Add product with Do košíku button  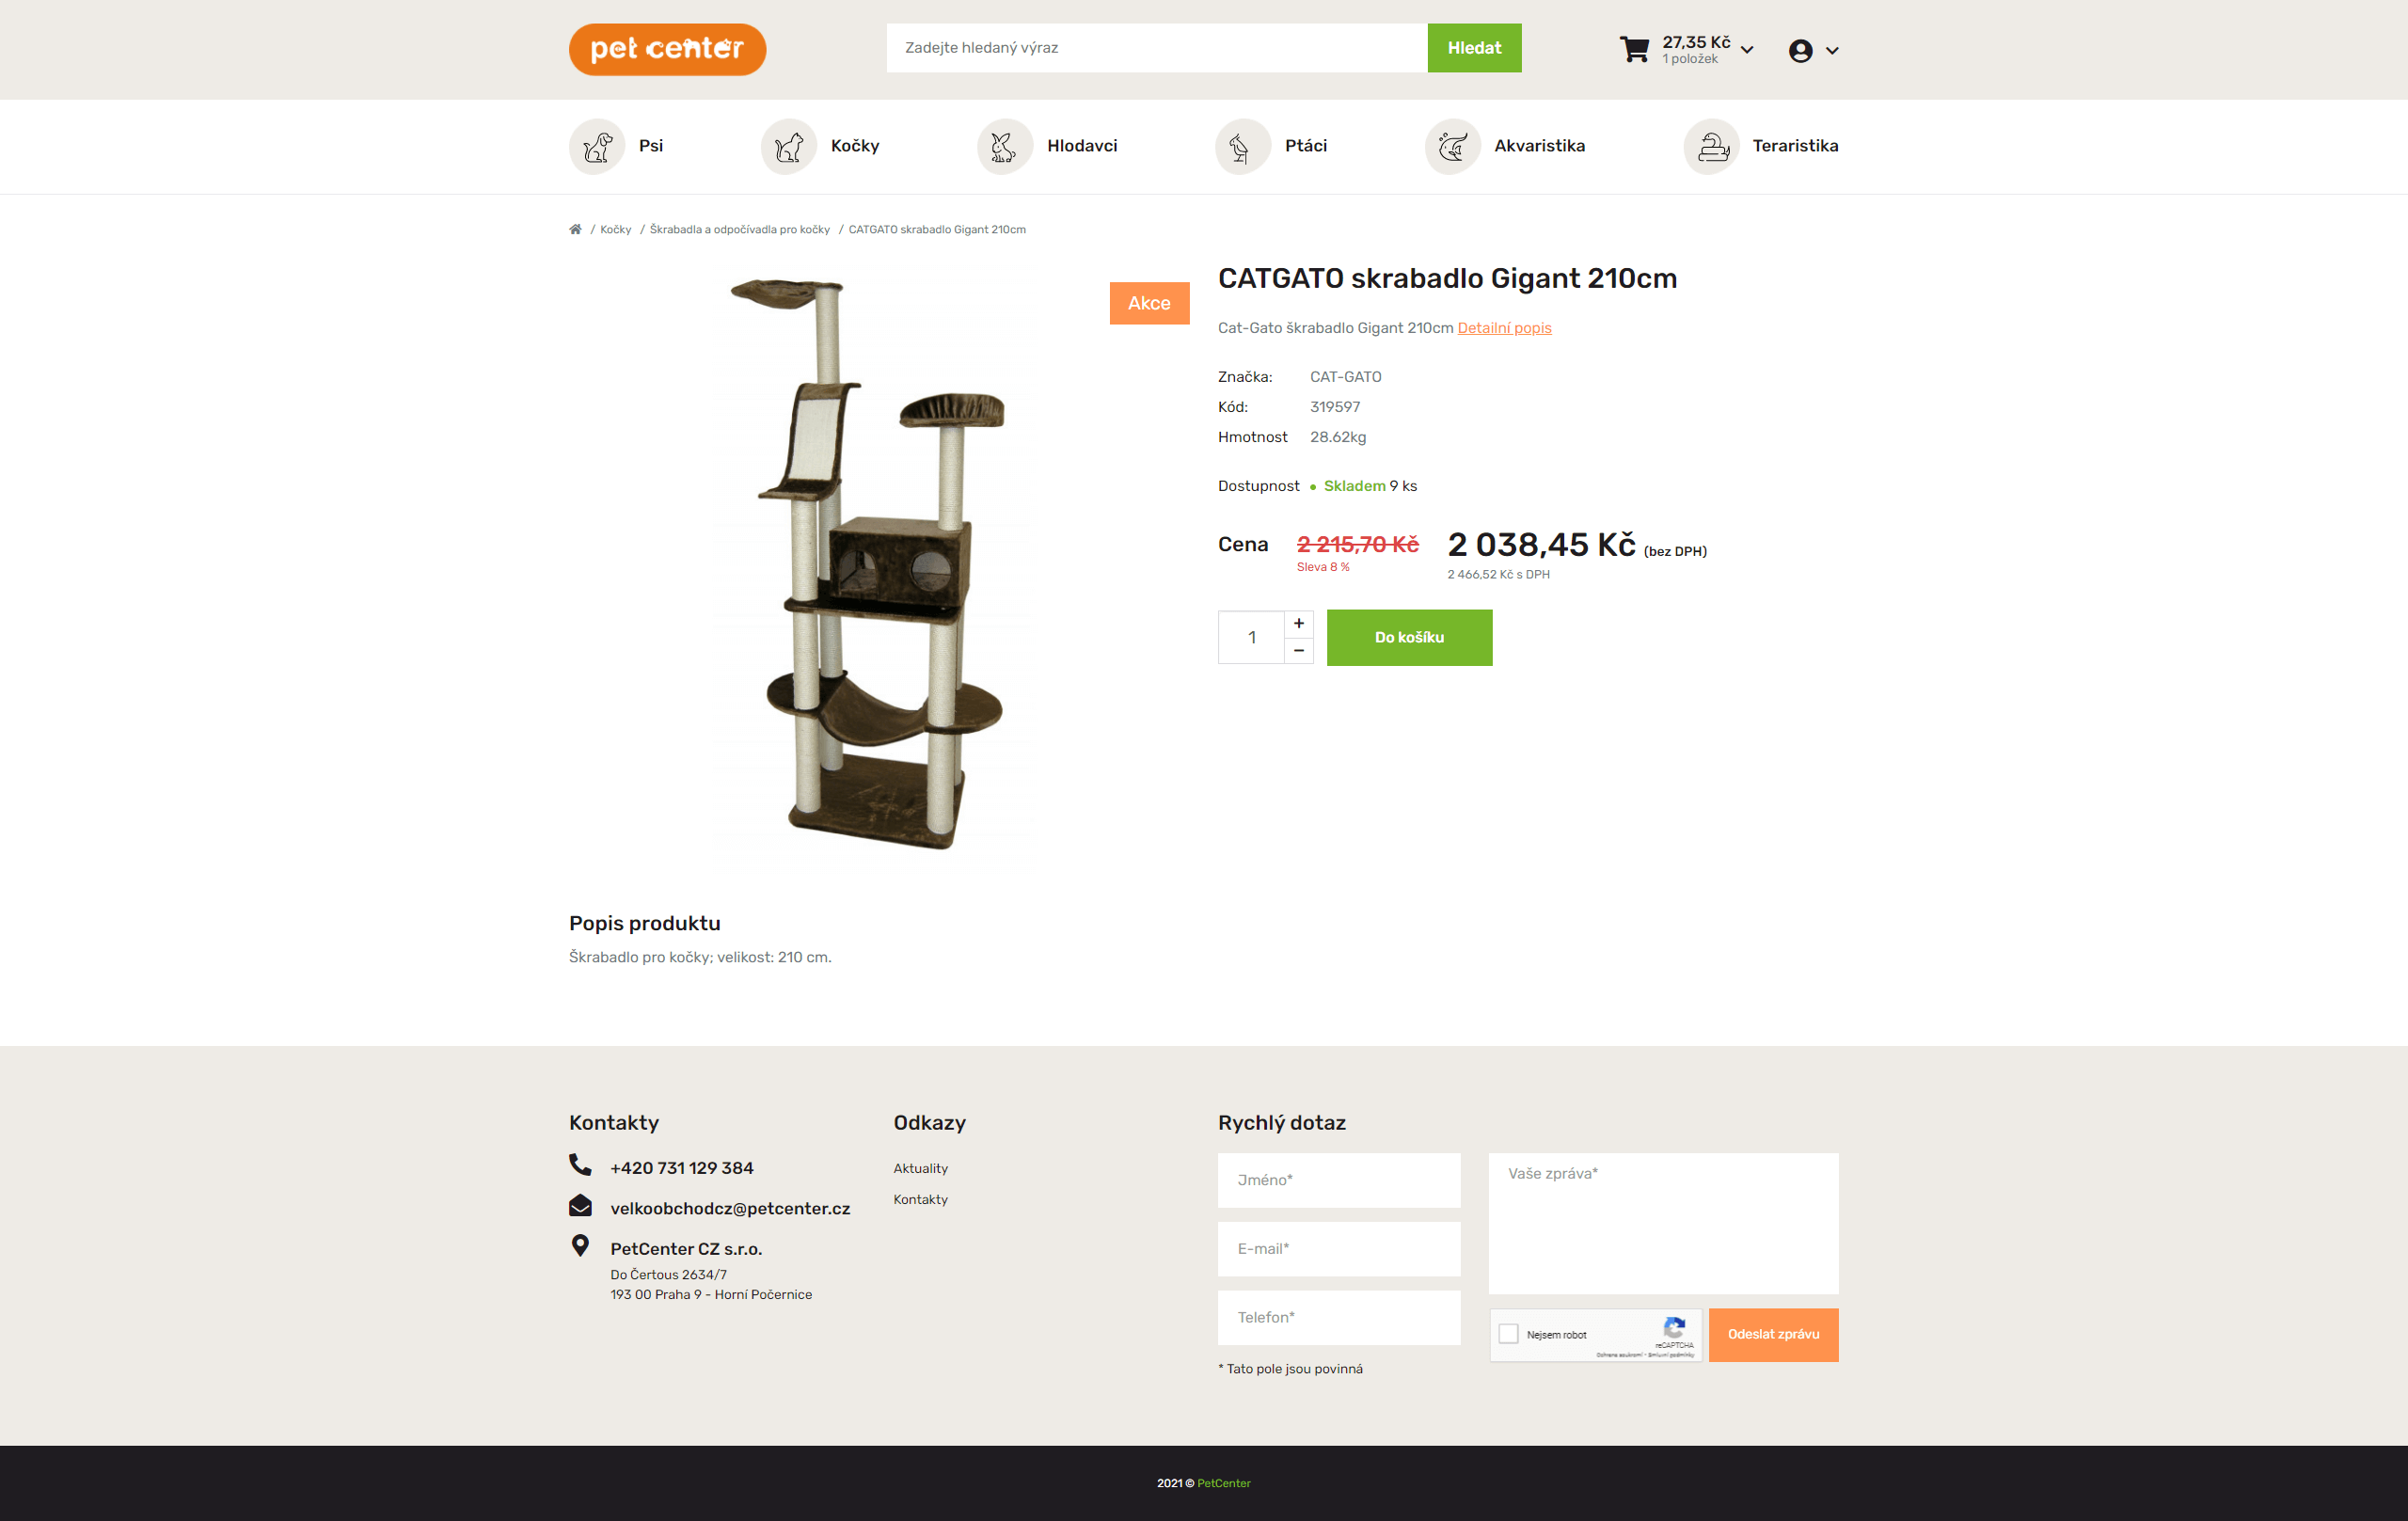[1409, 637]
